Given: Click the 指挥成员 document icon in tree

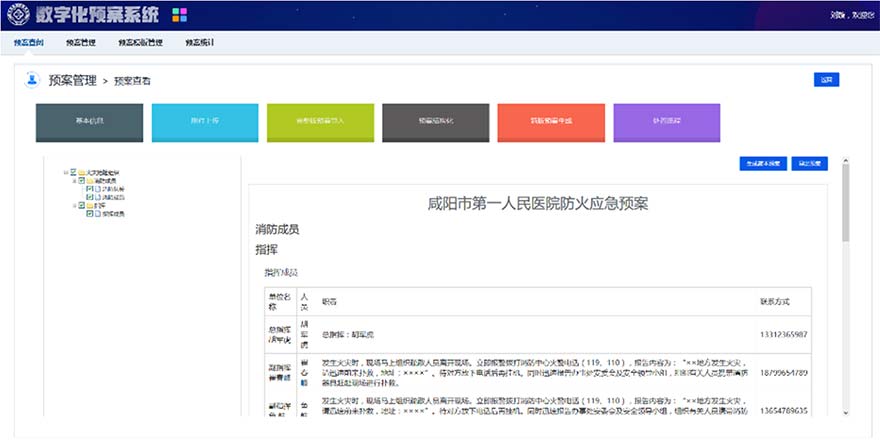Looking at the screenshot, I should [98, 214].
